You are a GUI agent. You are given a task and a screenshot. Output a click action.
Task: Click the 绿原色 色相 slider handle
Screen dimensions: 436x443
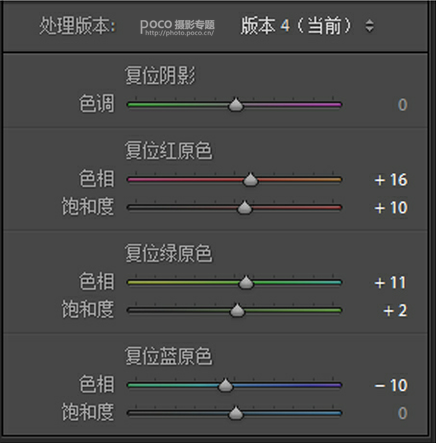tap(246, 282)
